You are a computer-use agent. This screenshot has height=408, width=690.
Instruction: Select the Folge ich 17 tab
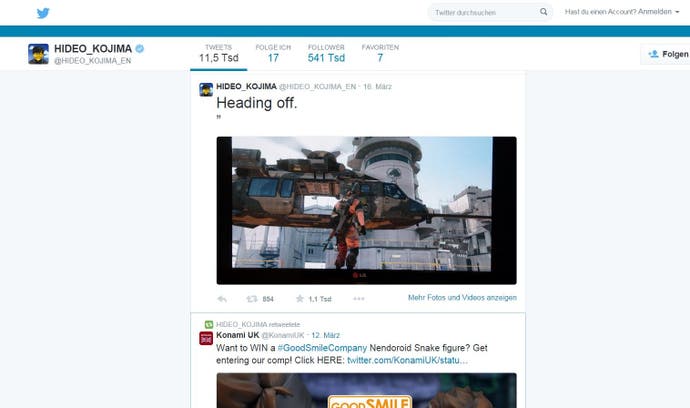(x=273, y=54)
